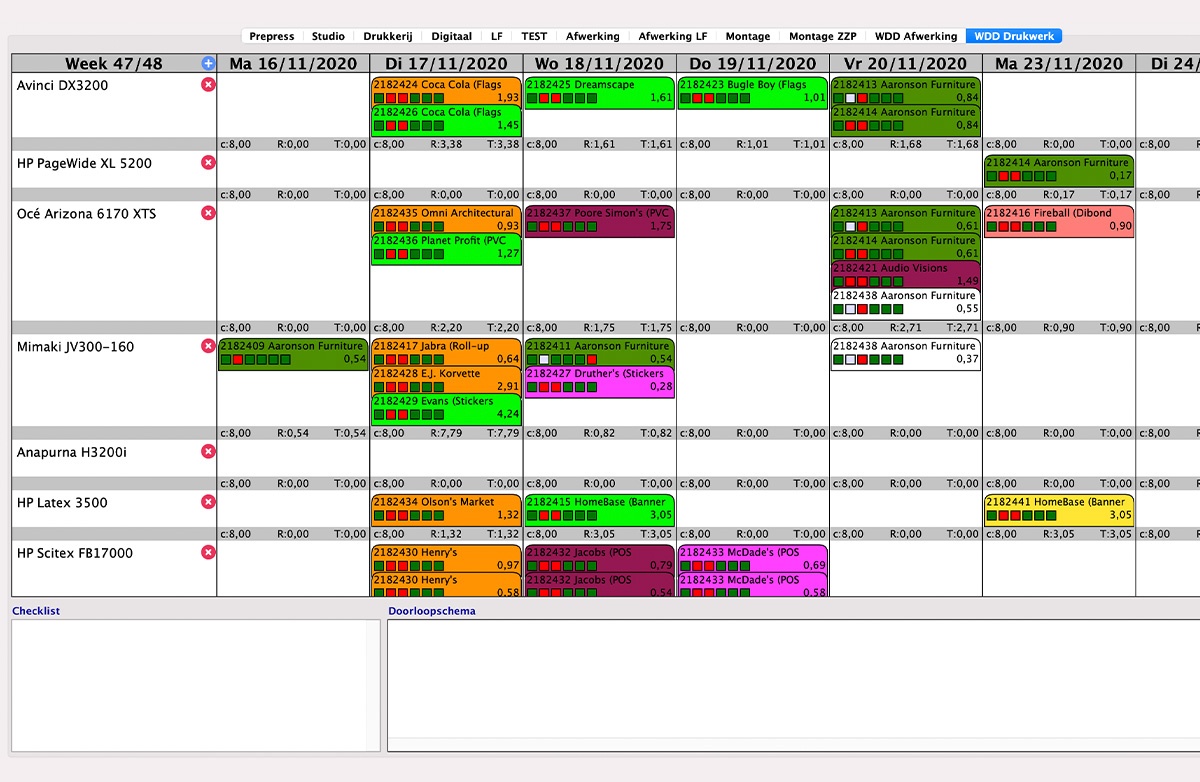1200x782 pixels.
Task: Remove the Avinci DX3200 row with red X
Action: (x=208, y=85)
